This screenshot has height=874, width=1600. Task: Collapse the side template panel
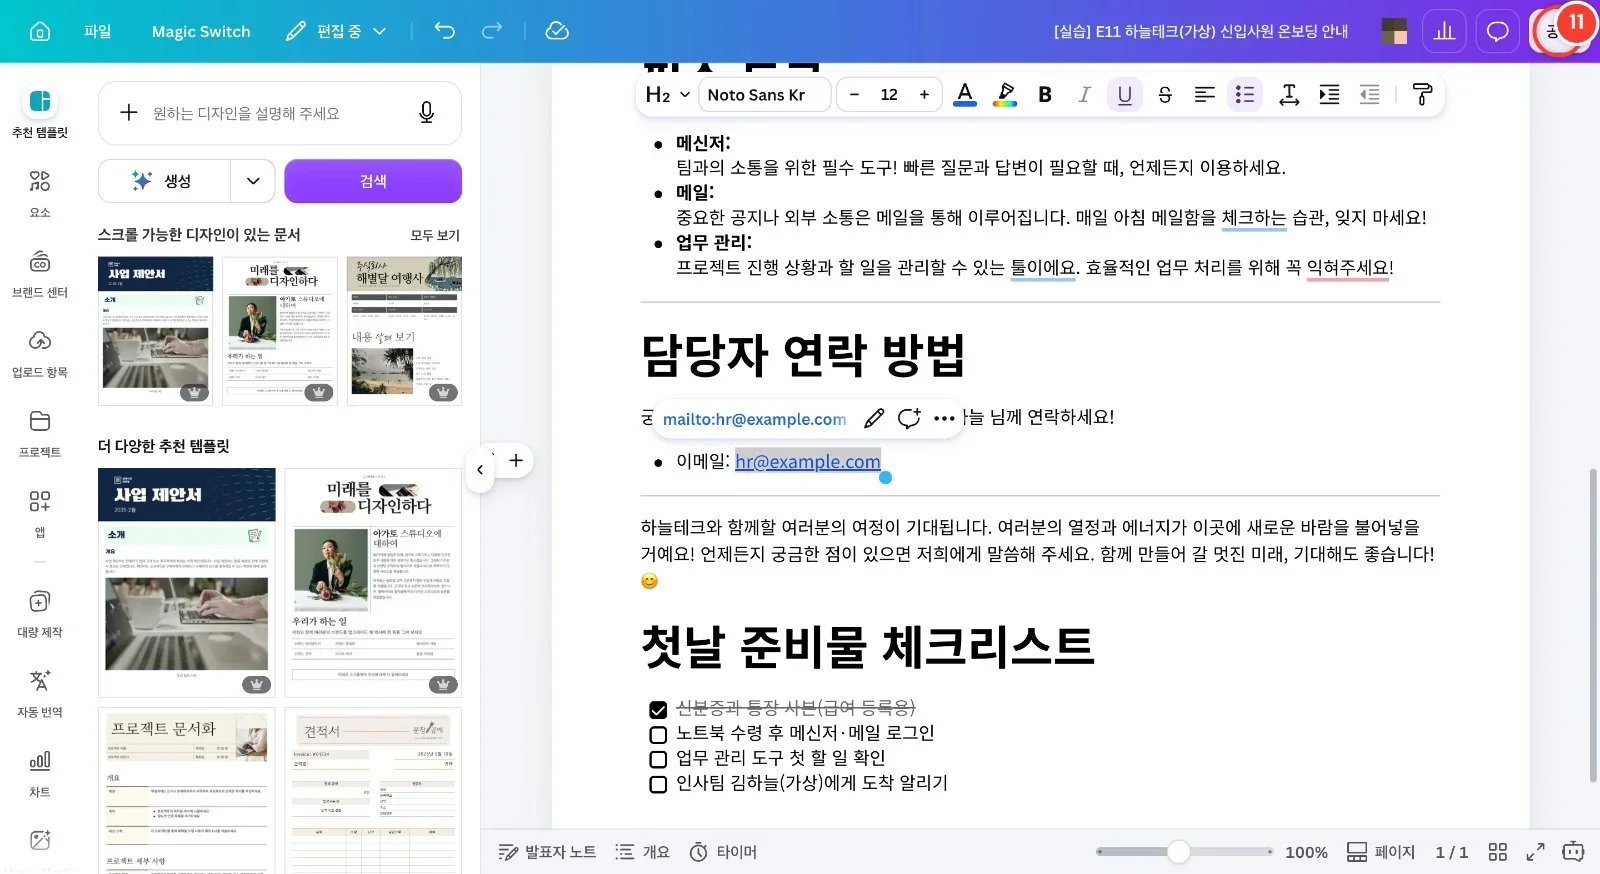(x=480, y=469)
